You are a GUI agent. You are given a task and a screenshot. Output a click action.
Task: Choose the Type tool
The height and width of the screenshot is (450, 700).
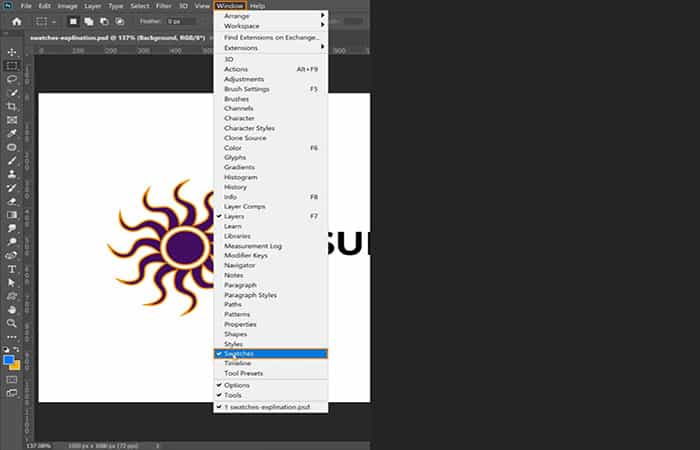click(12, 269)
